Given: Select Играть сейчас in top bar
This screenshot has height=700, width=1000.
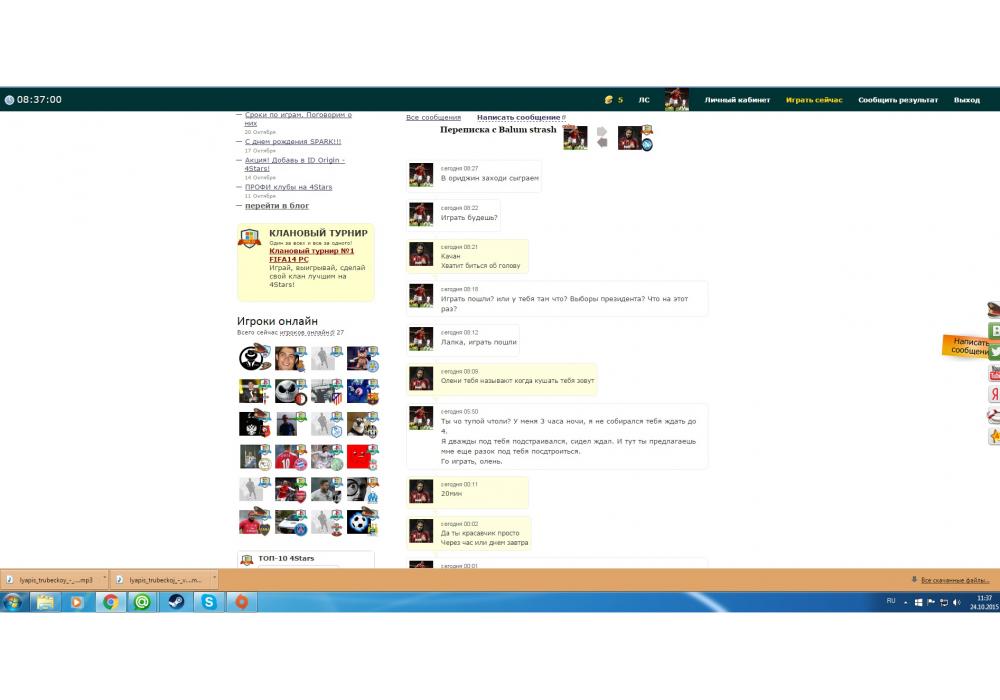Looking at the screenshot, I should coord(814,100).
